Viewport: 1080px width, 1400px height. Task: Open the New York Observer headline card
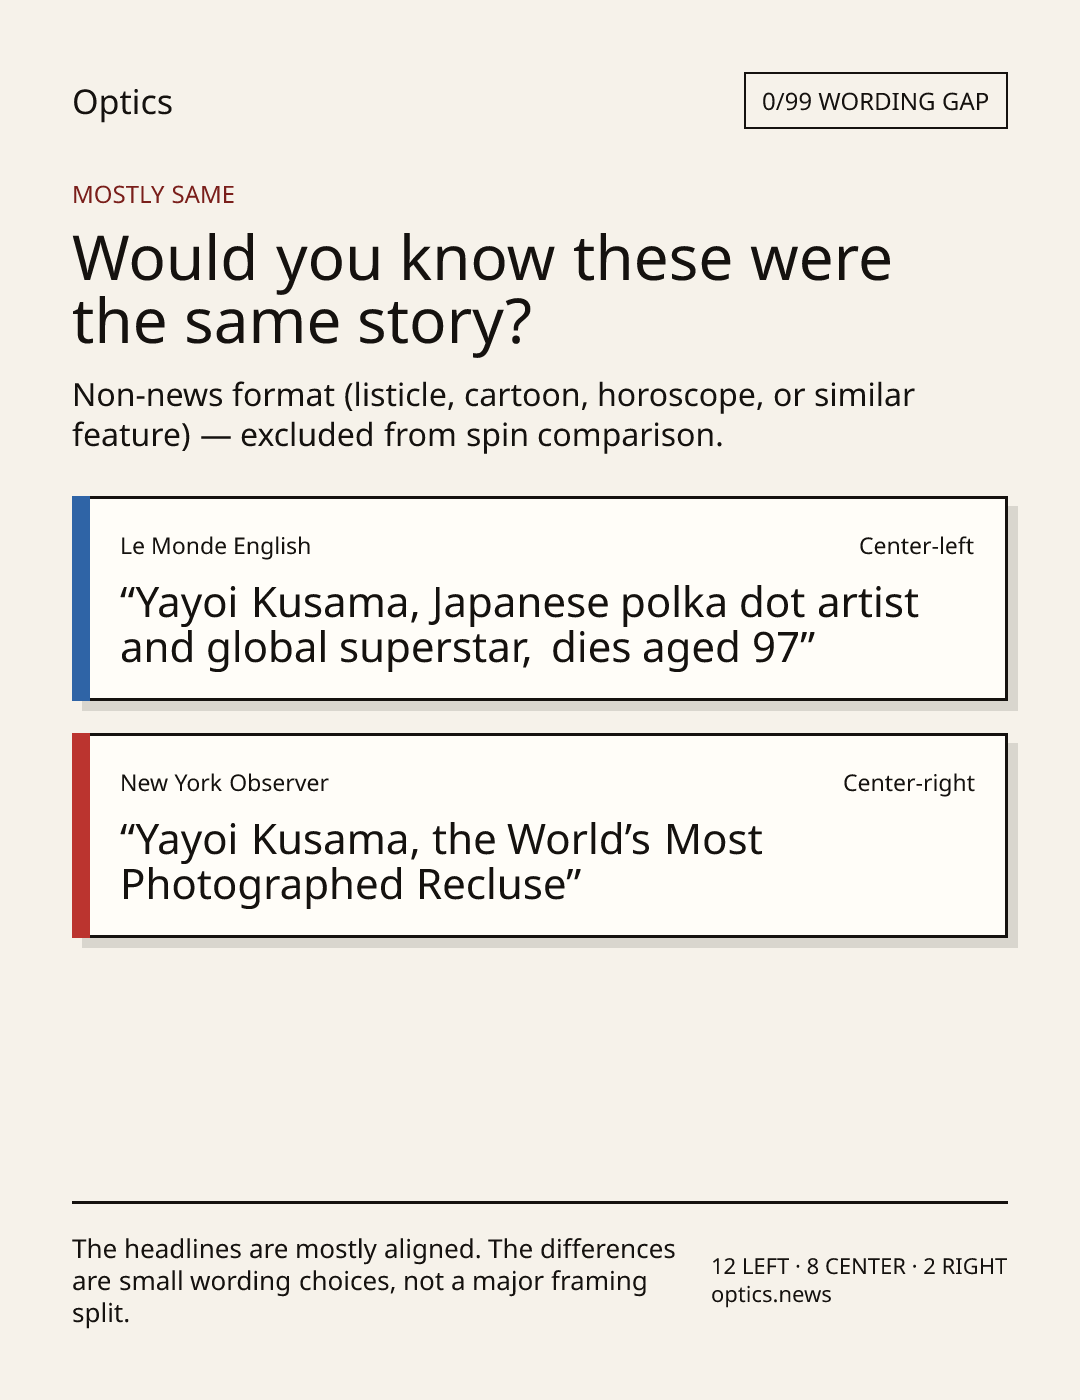(540, 835)
